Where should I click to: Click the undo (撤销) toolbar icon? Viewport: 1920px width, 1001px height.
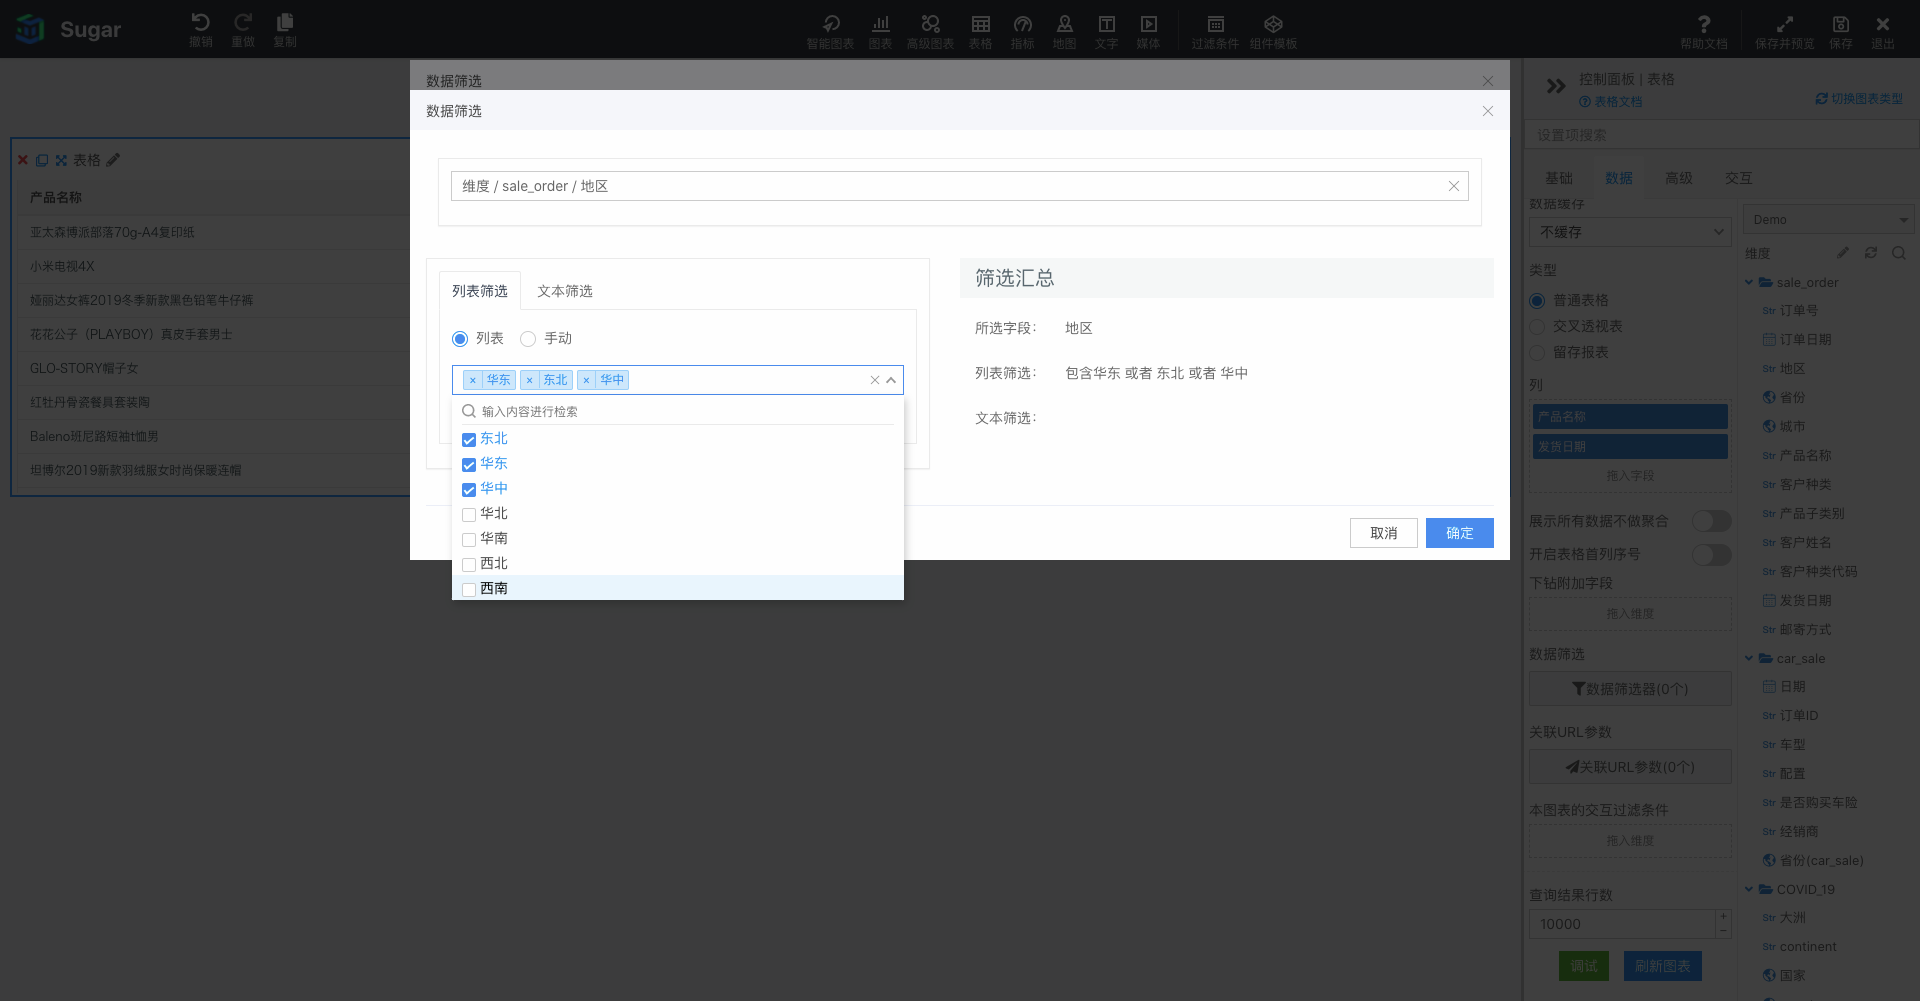(200, 29)
